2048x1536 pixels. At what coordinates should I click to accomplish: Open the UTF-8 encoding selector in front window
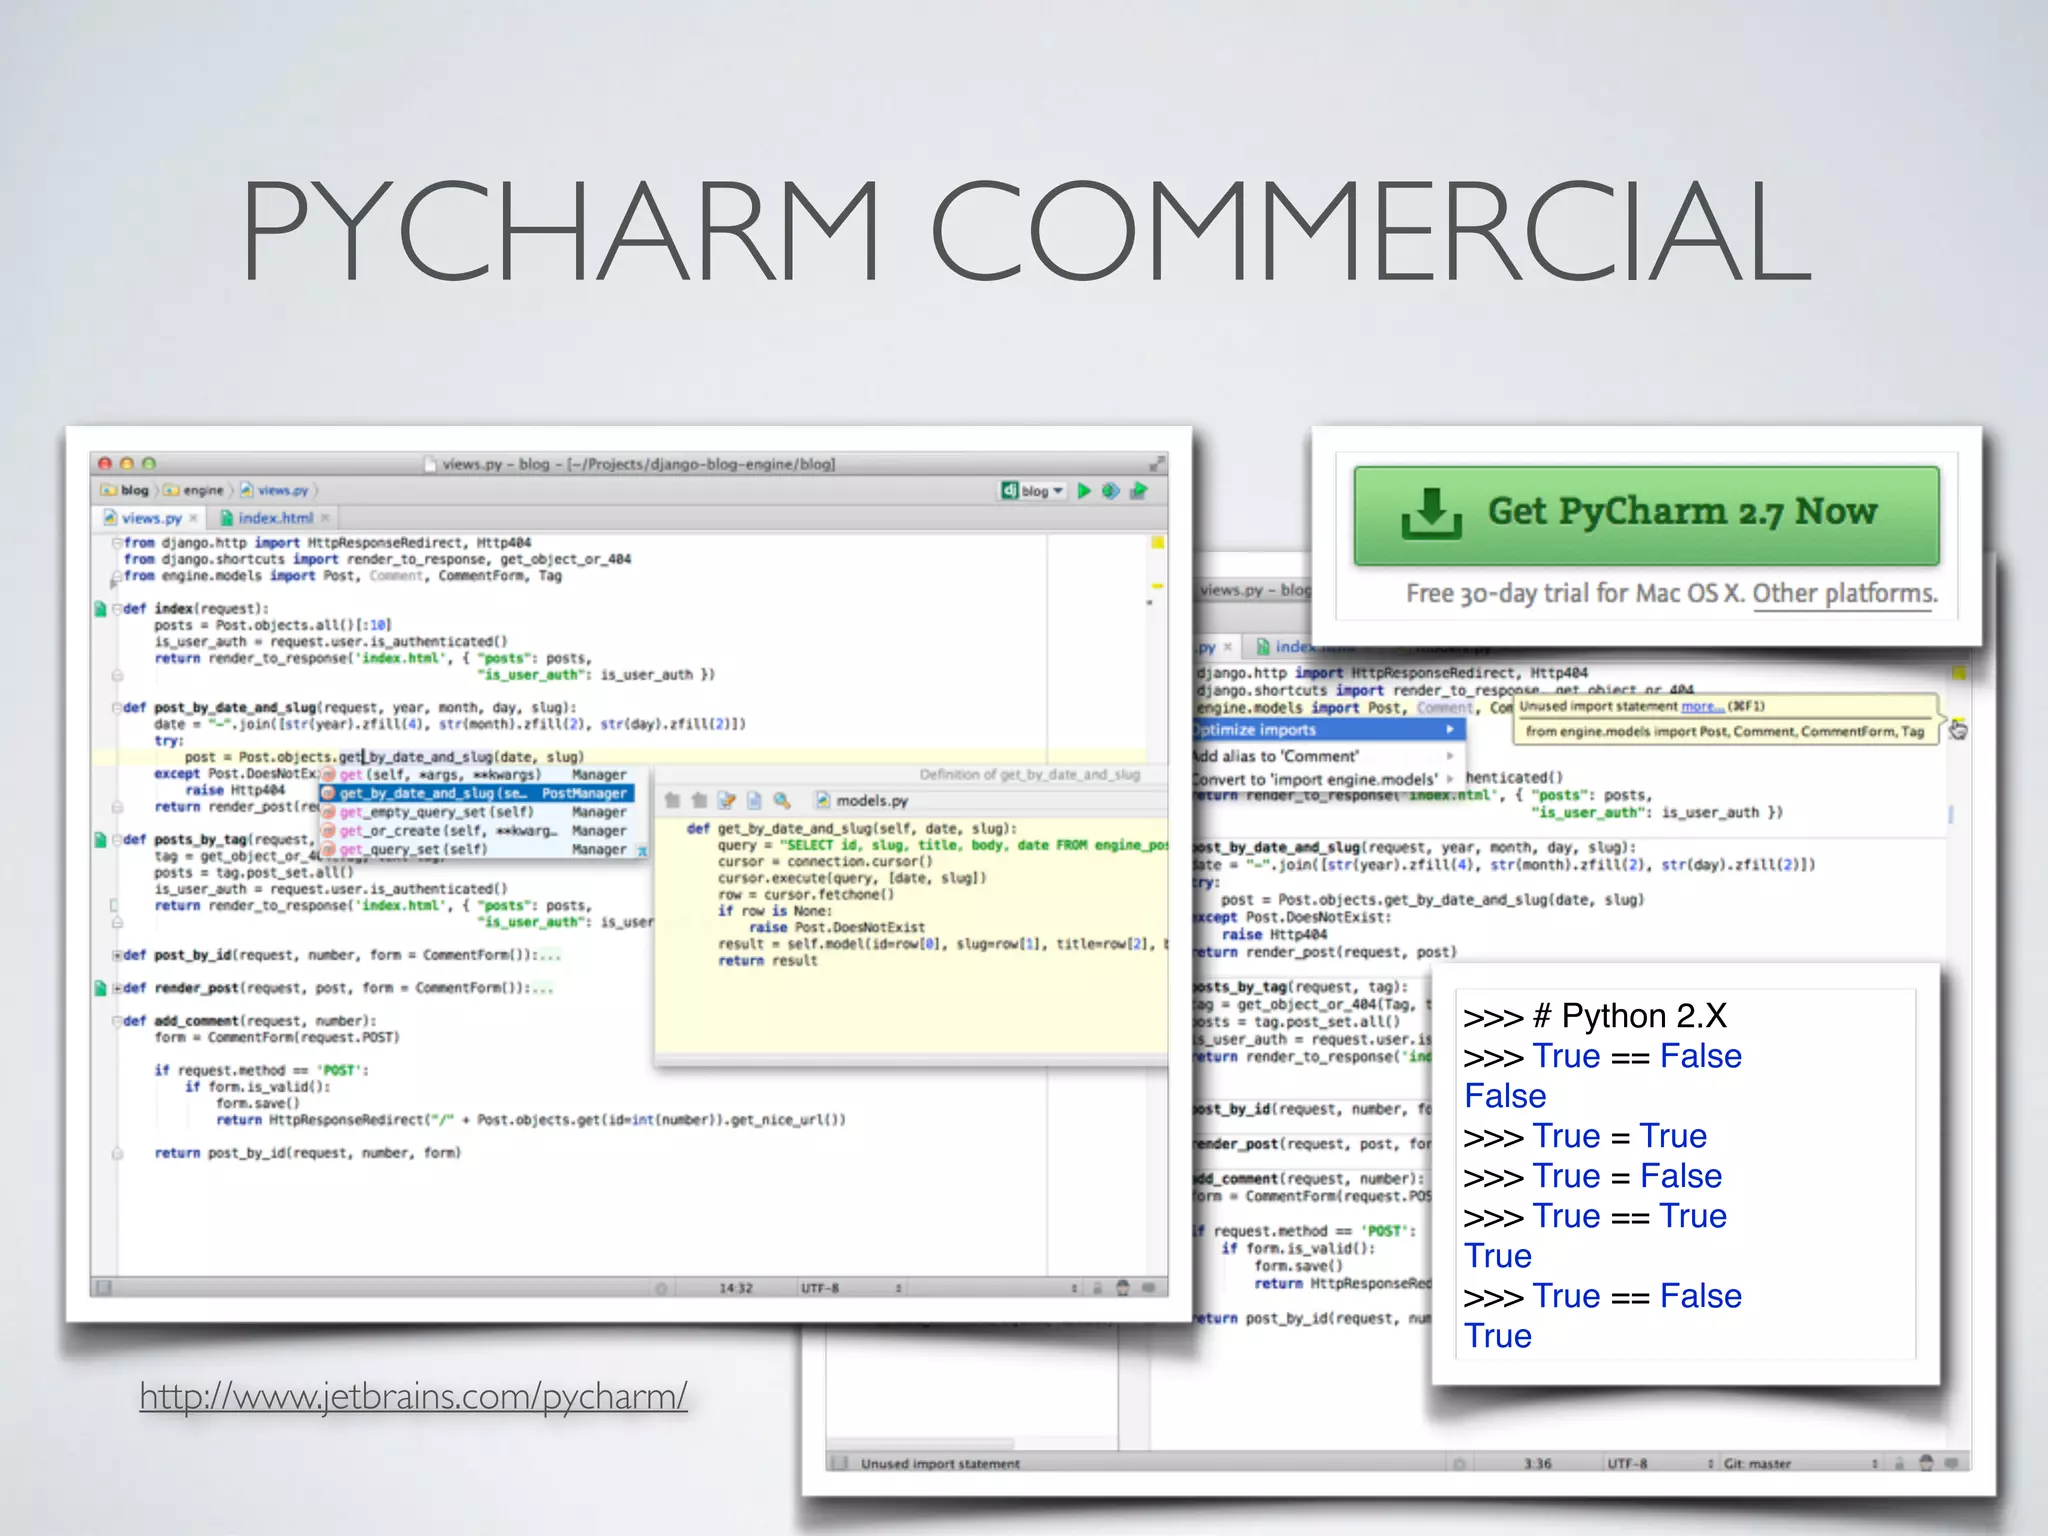[x=850, y=1288]
